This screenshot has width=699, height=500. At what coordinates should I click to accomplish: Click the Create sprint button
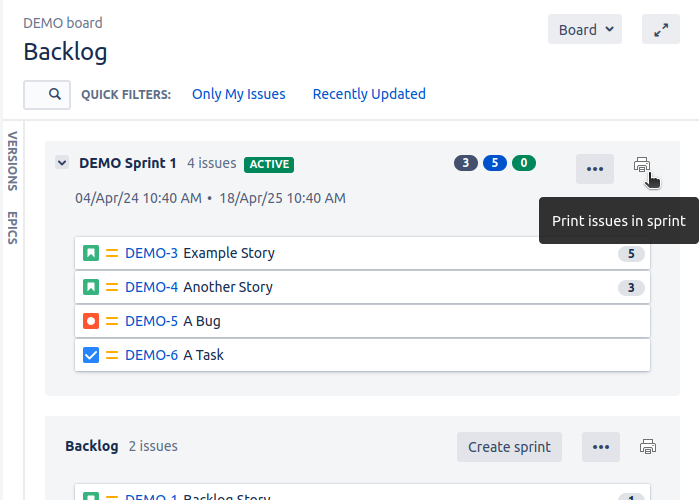pos(509,447)
